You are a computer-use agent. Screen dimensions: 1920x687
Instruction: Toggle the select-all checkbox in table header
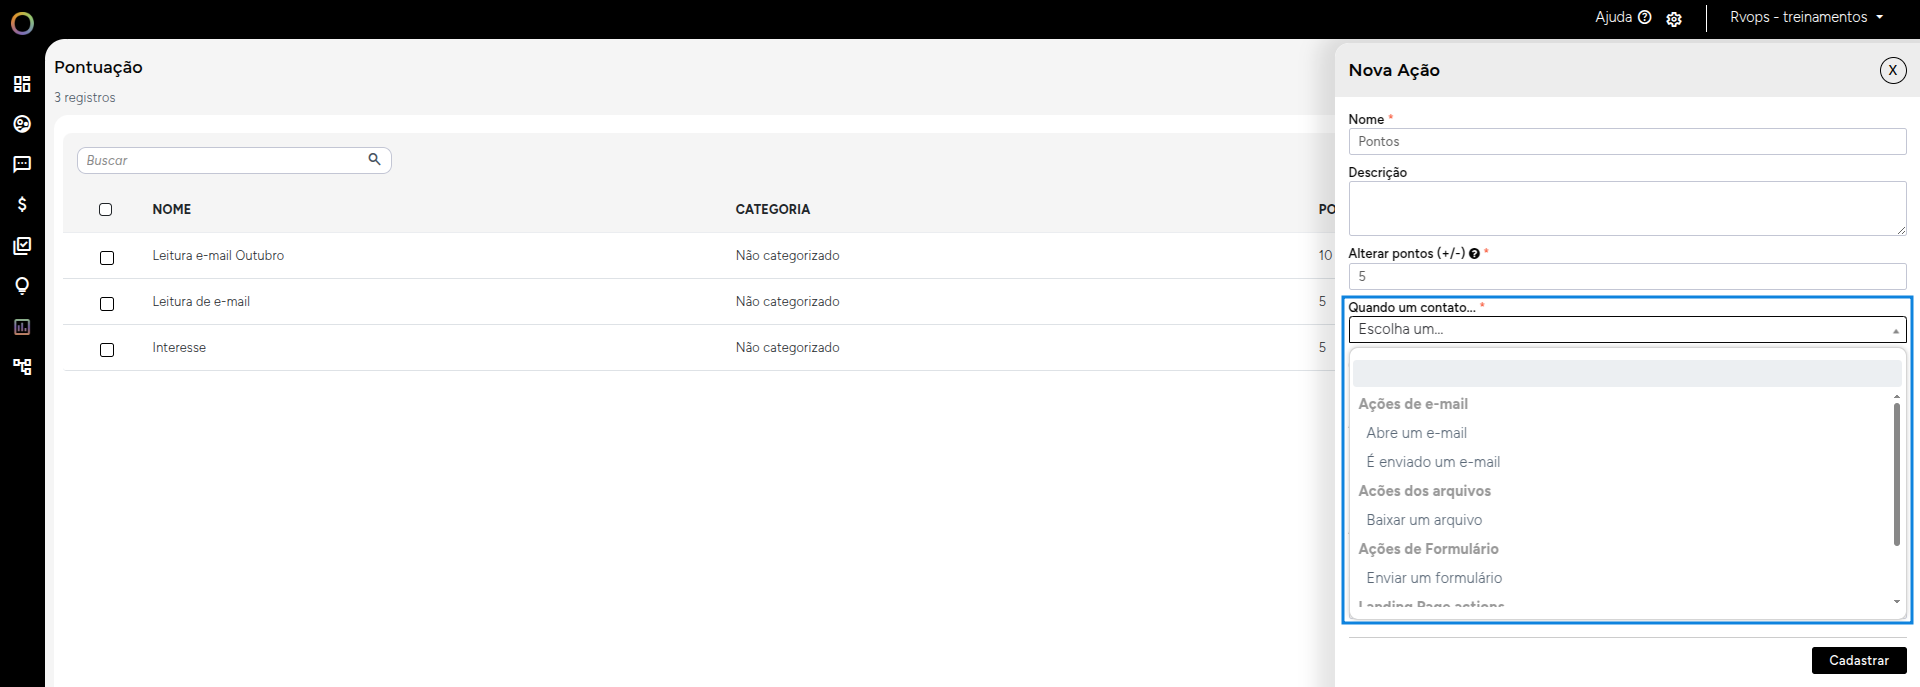tap(106, 210)
